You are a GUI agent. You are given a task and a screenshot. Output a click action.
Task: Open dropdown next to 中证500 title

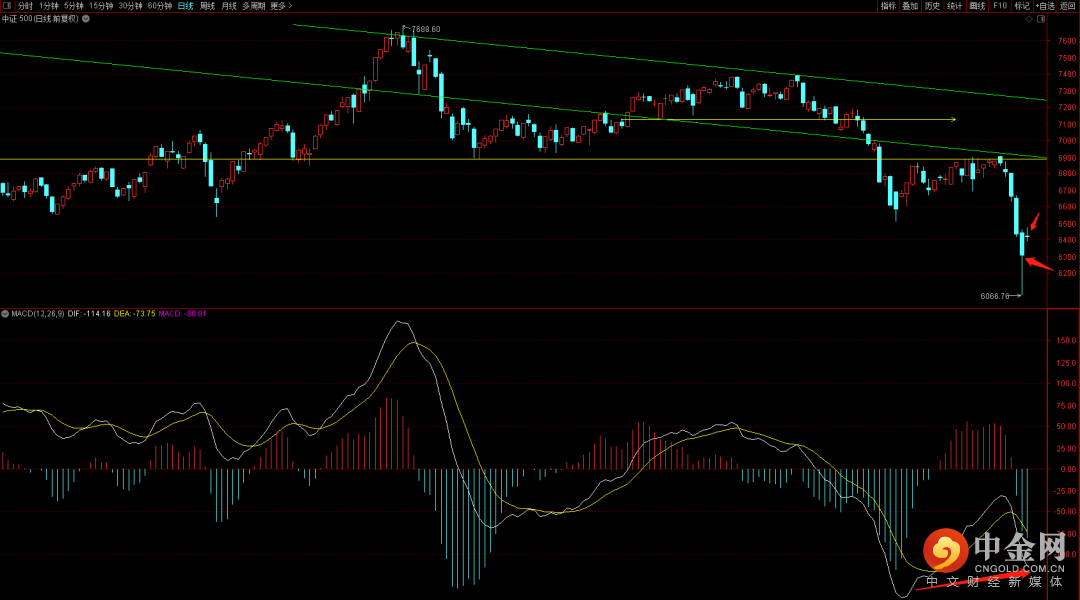[x=88, y=18]
